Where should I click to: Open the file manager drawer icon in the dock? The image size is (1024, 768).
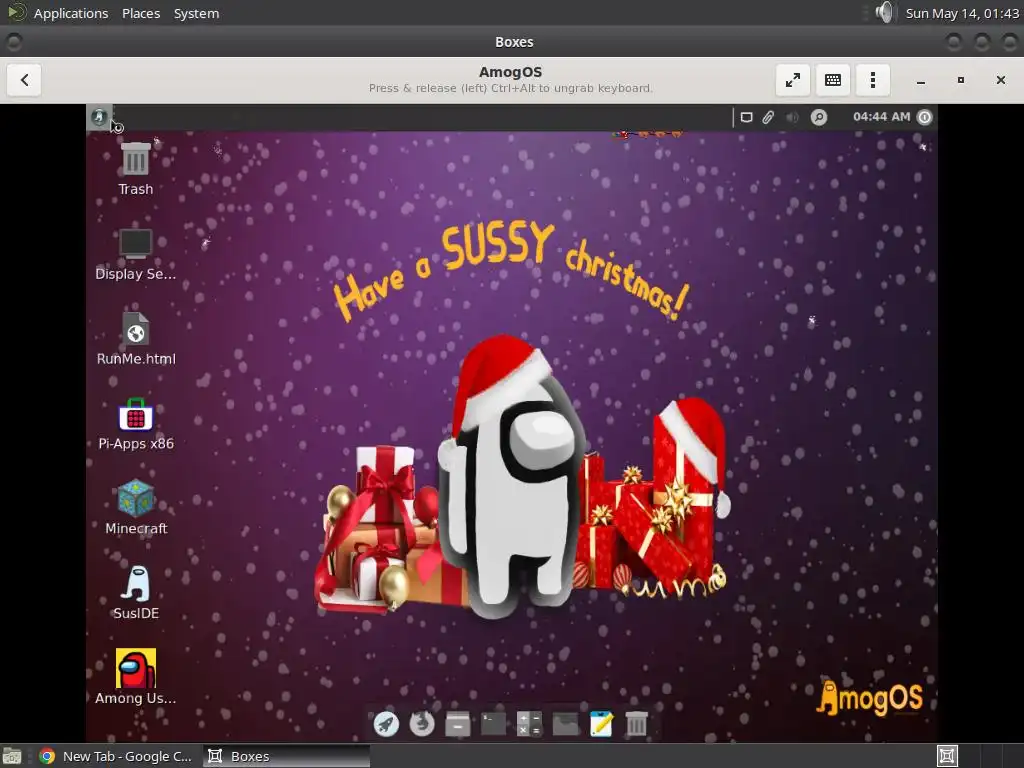458,724
